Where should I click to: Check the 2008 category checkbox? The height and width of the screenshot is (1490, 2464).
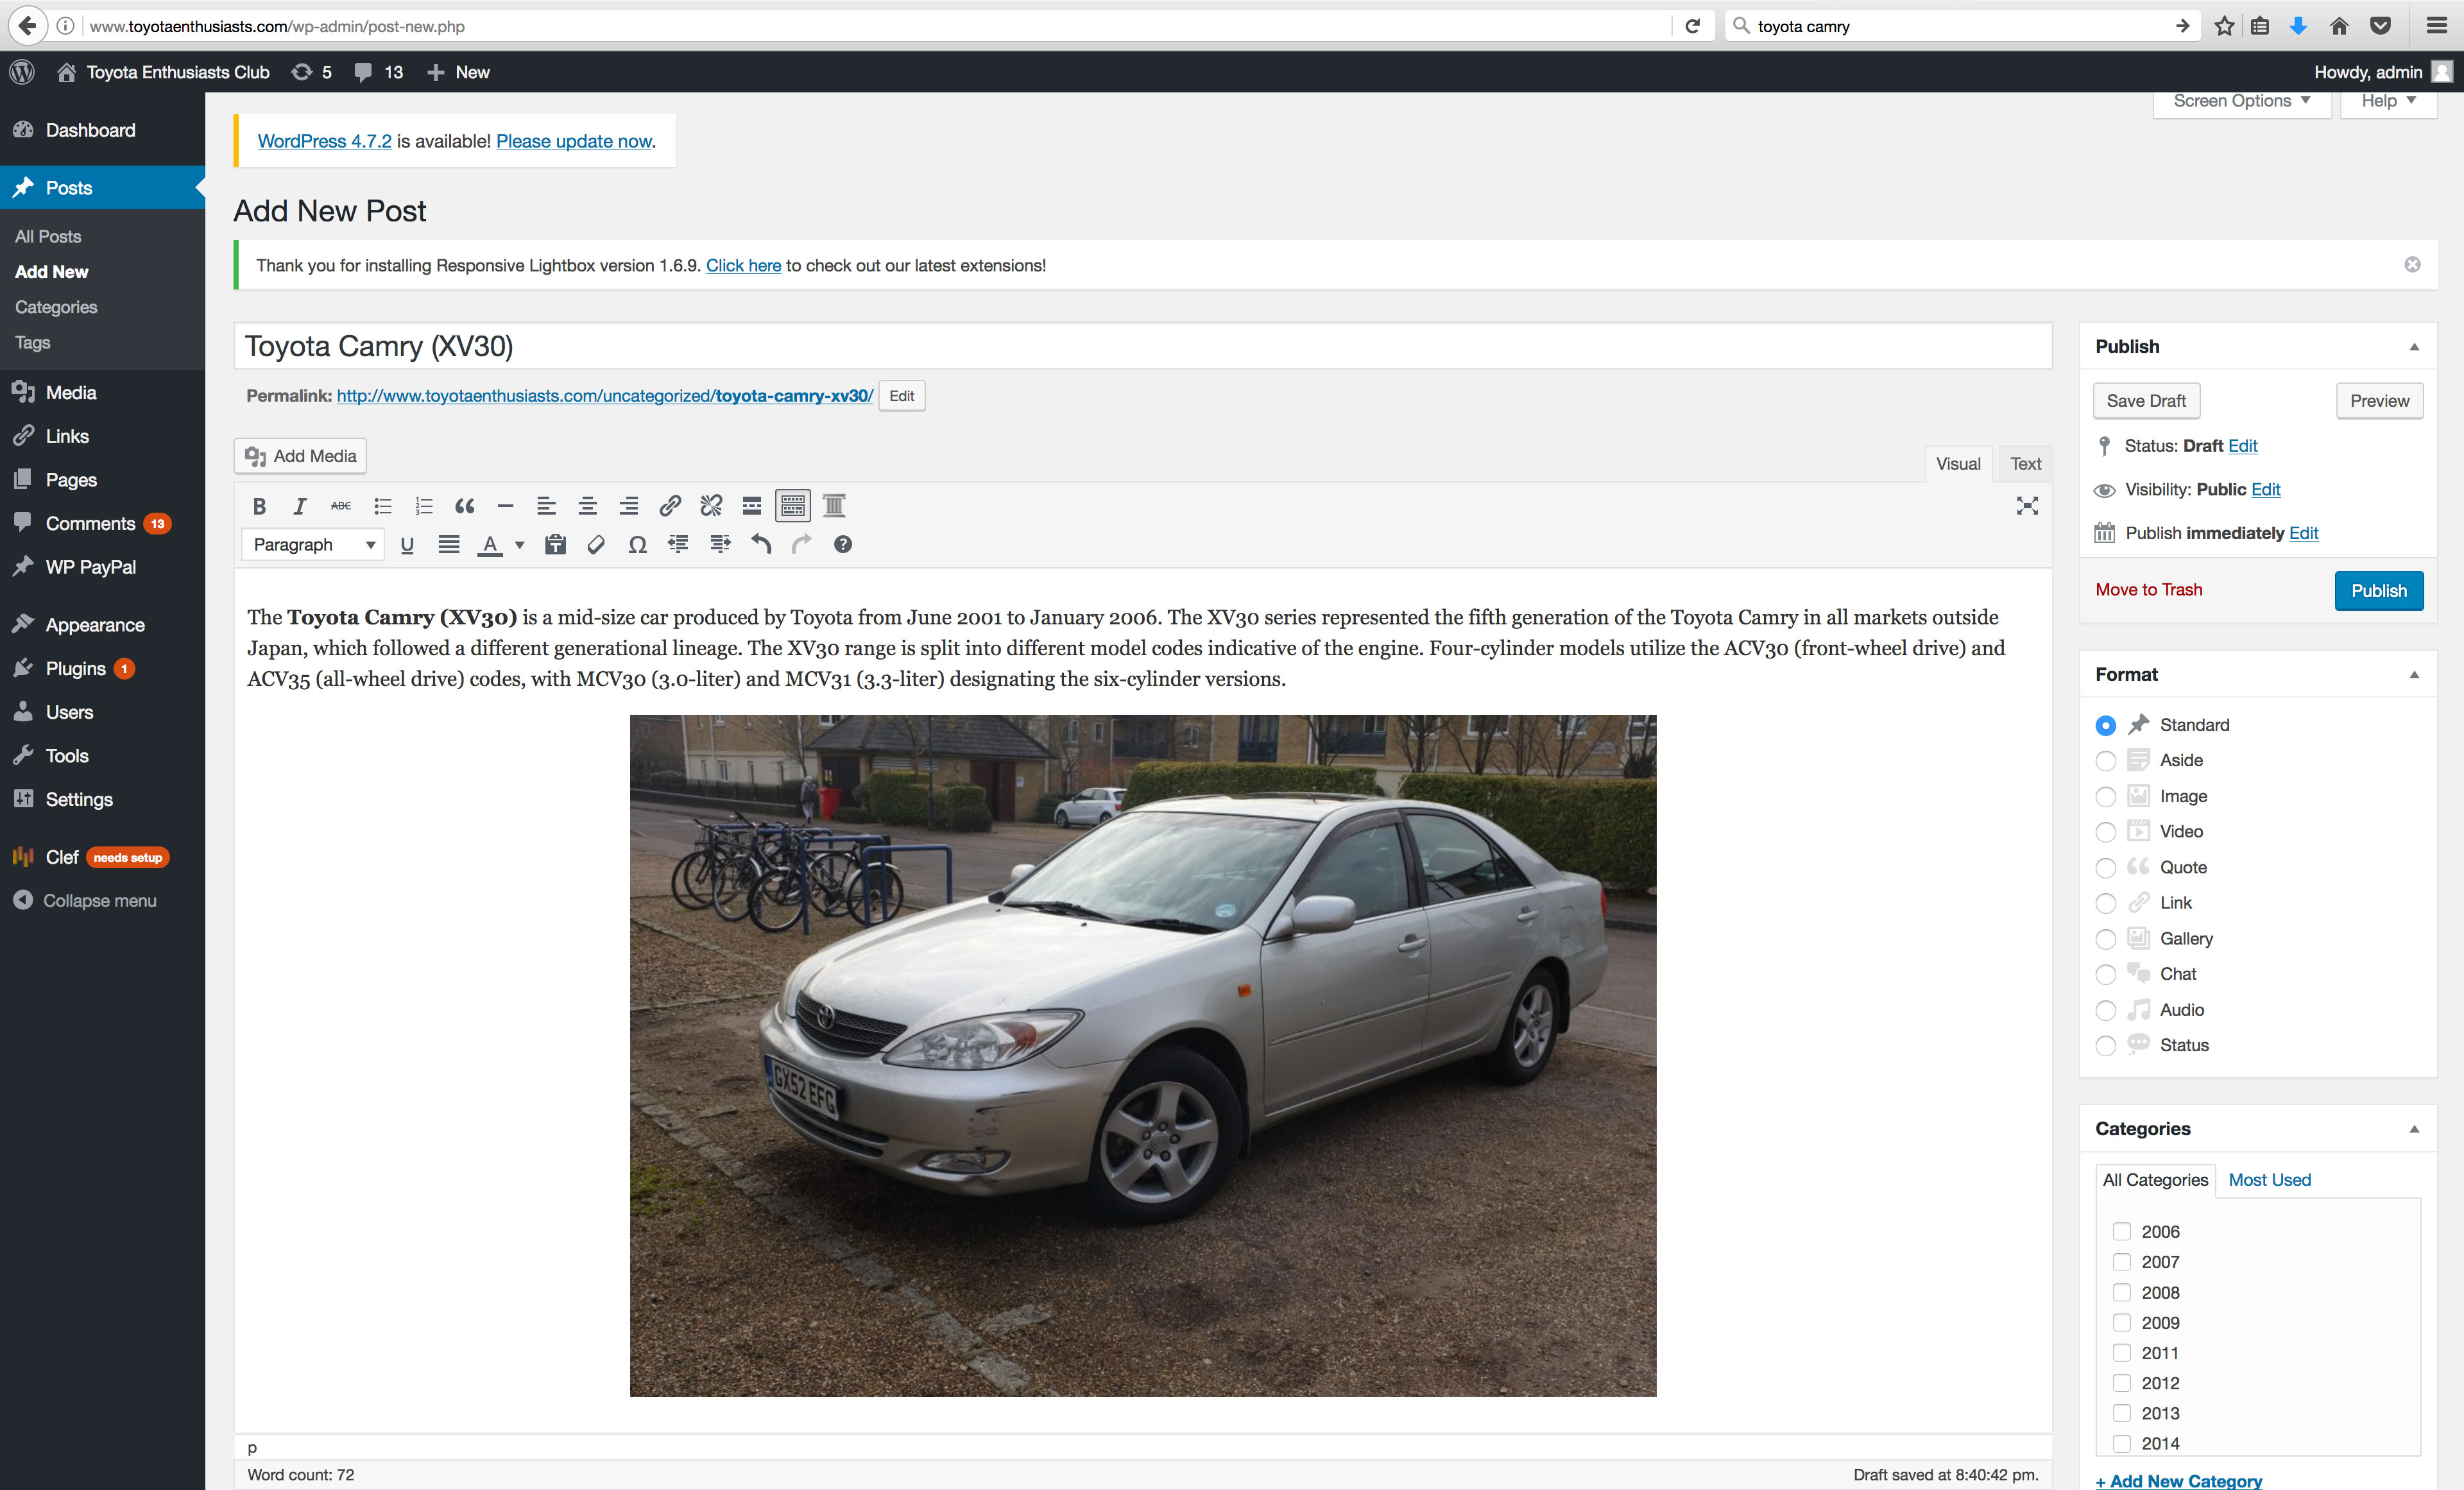pos(2121,1292)
